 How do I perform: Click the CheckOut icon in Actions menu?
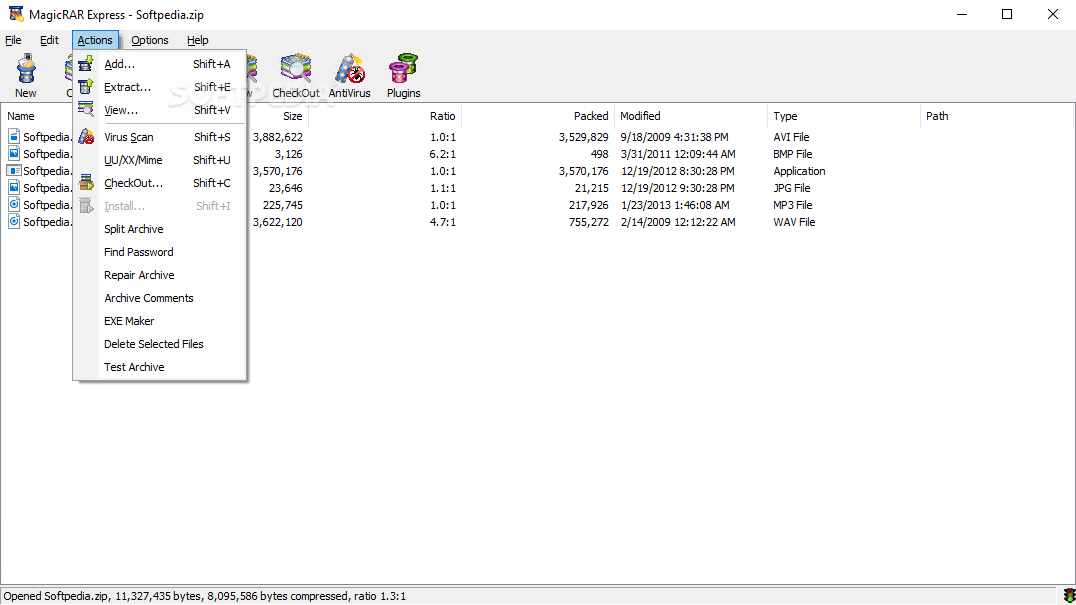click(86, 182)
